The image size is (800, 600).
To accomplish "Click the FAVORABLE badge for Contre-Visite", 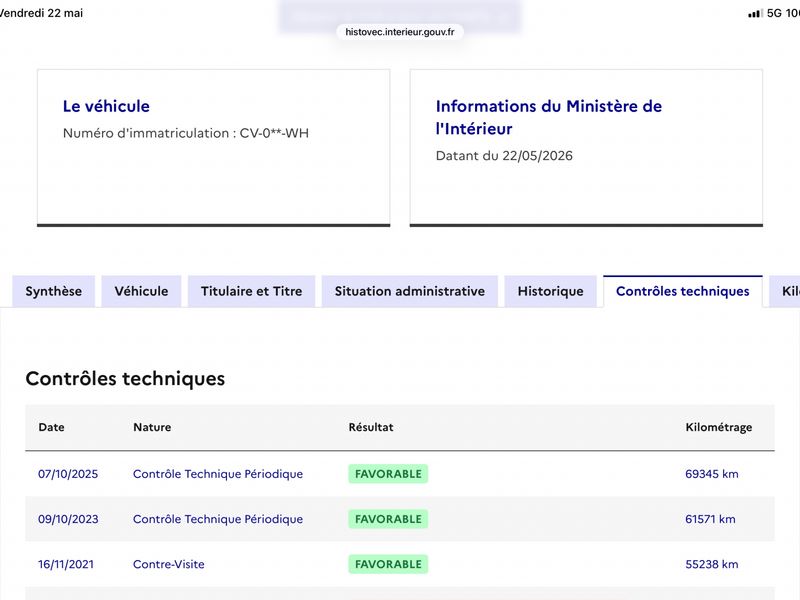I will (x=388, y=564).
